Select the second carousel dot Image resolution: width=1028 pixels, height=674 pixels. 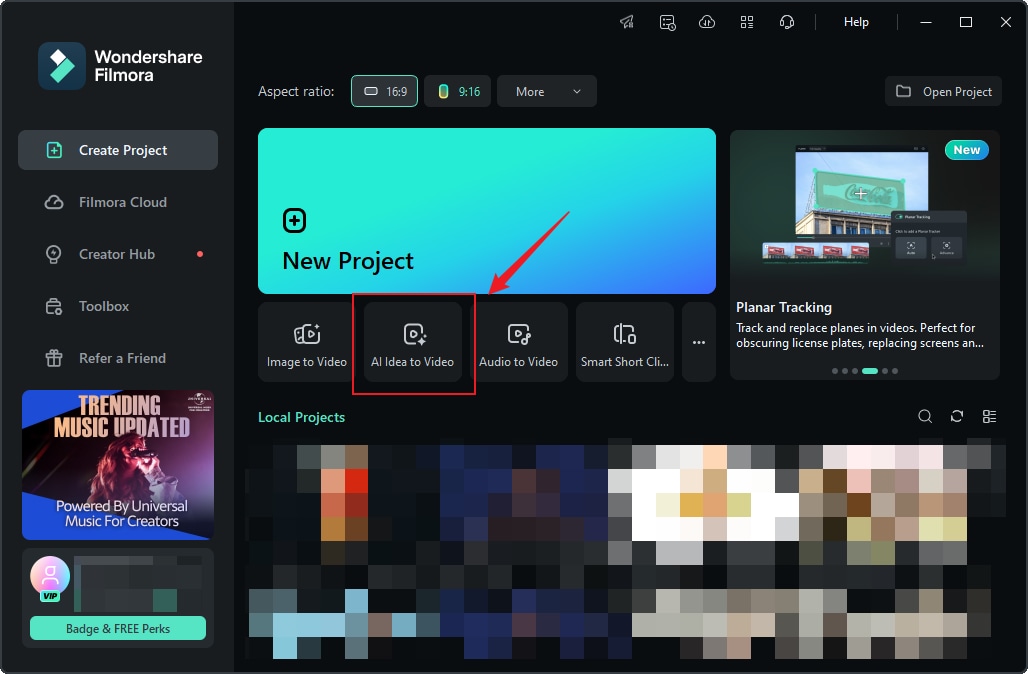coord(845,371)
